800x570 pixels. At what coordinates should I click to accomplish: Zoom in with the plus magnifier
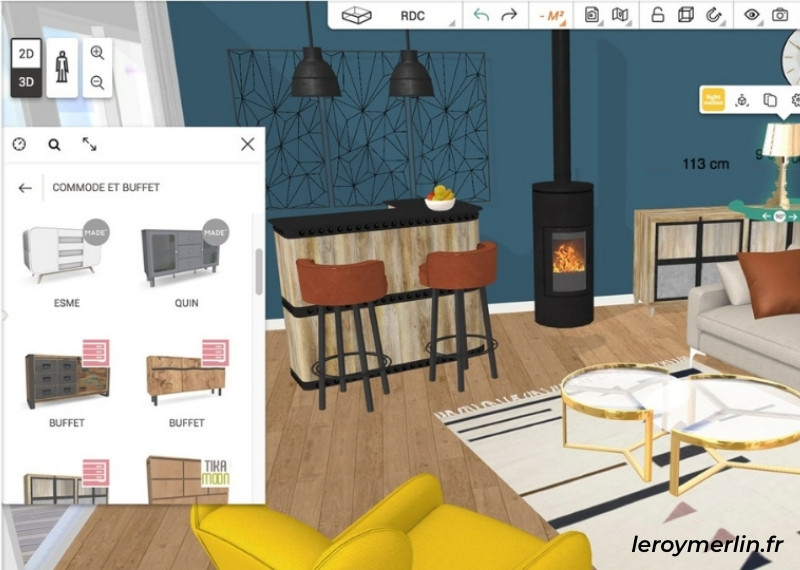tap(97, 53)
